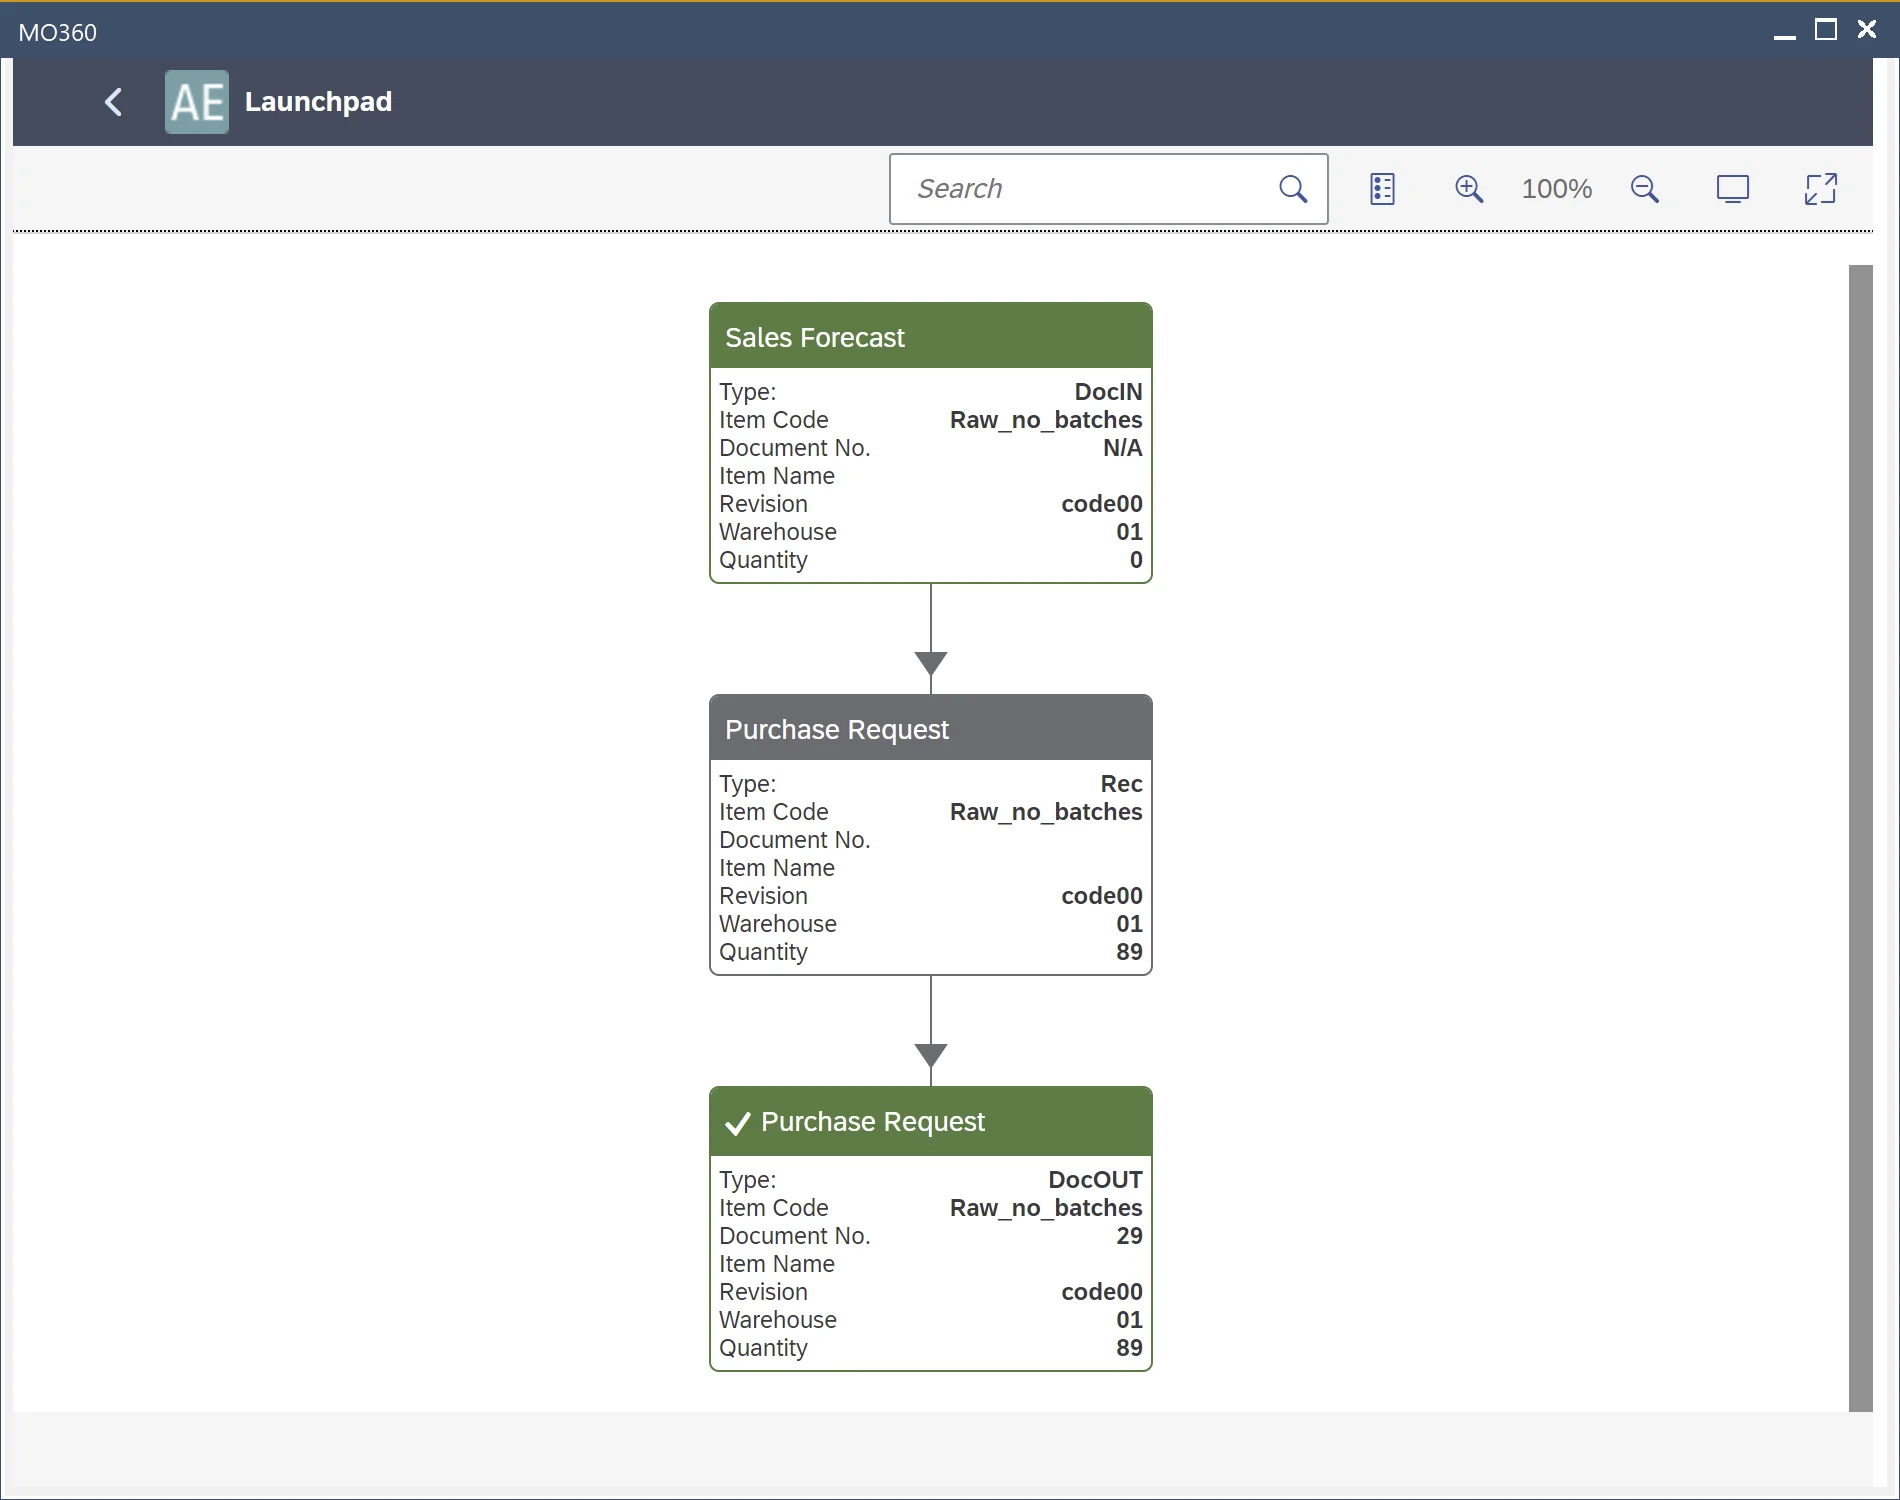This screenshot has width=1900, height=1500.
Task: Minimize the MO360 window
Action: tap(1784, 32)
